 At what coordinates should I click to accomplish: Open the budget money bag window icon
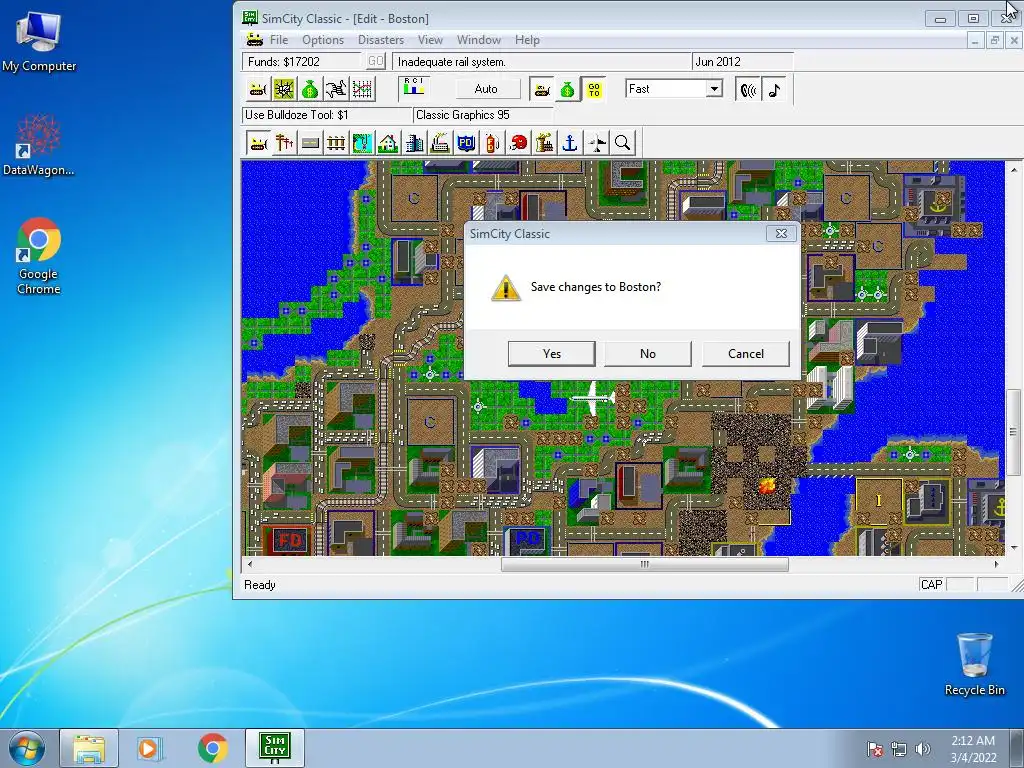310,89
